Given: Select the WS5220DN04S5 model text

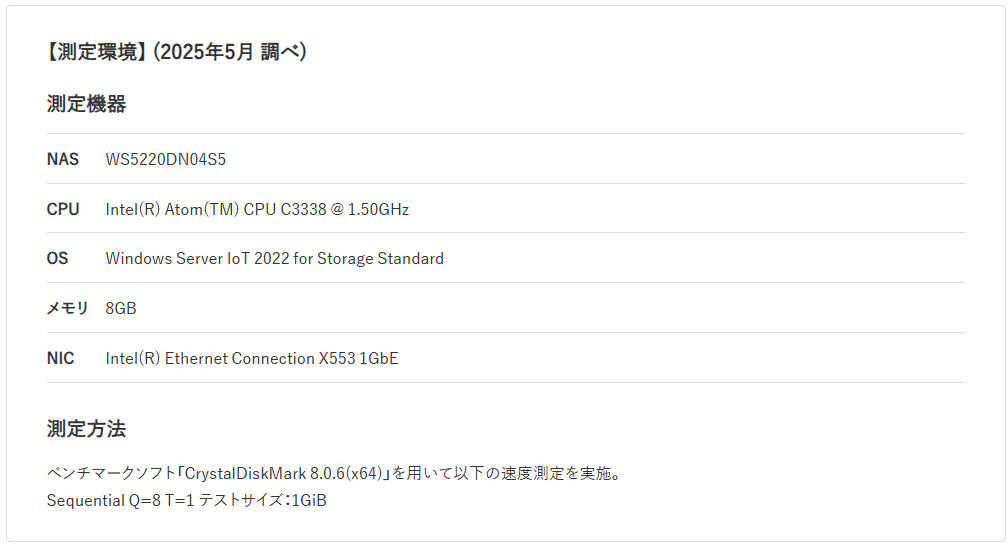Looking at the screenshot, I should 166,159.
